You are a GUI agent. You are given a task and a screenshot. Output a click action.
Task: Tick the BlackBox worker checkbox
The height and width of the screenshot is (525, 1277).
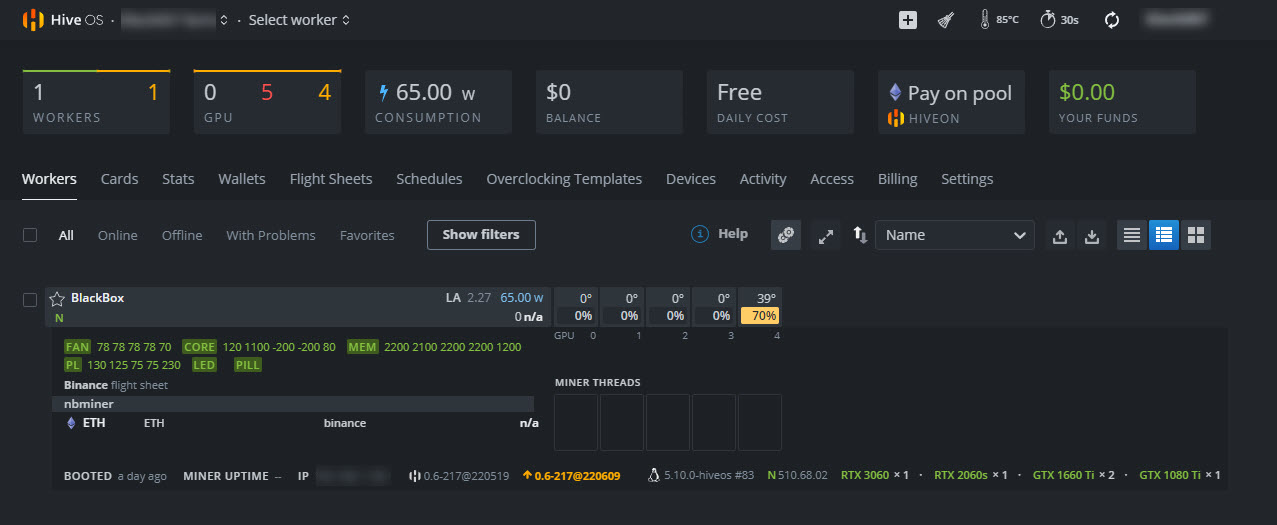[30, 300]
